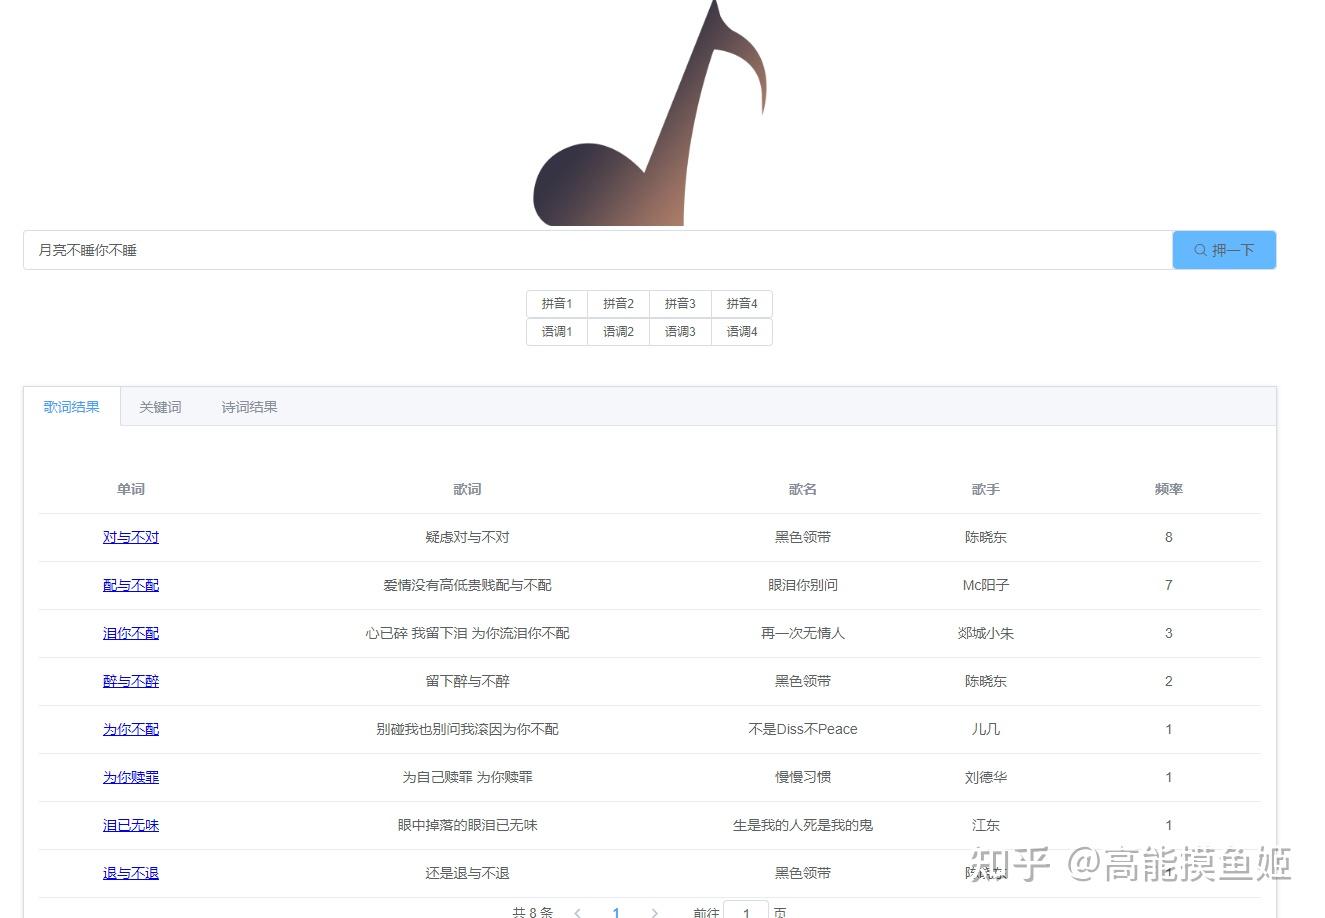This screenshot has height=918, width=1325.
Task: Select page 1 in pagination
Action: pyautogui.click(x=616, y=912)
